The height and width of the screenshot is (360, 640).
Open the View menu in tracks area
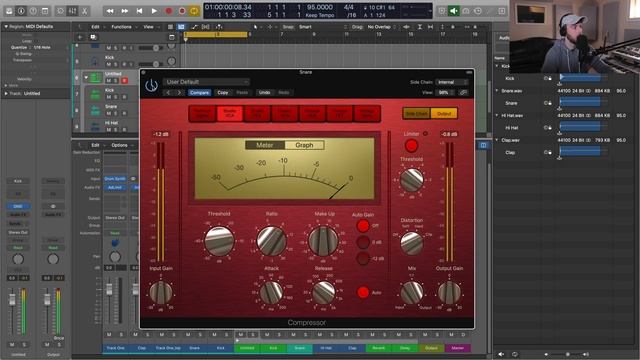(148, 27)
